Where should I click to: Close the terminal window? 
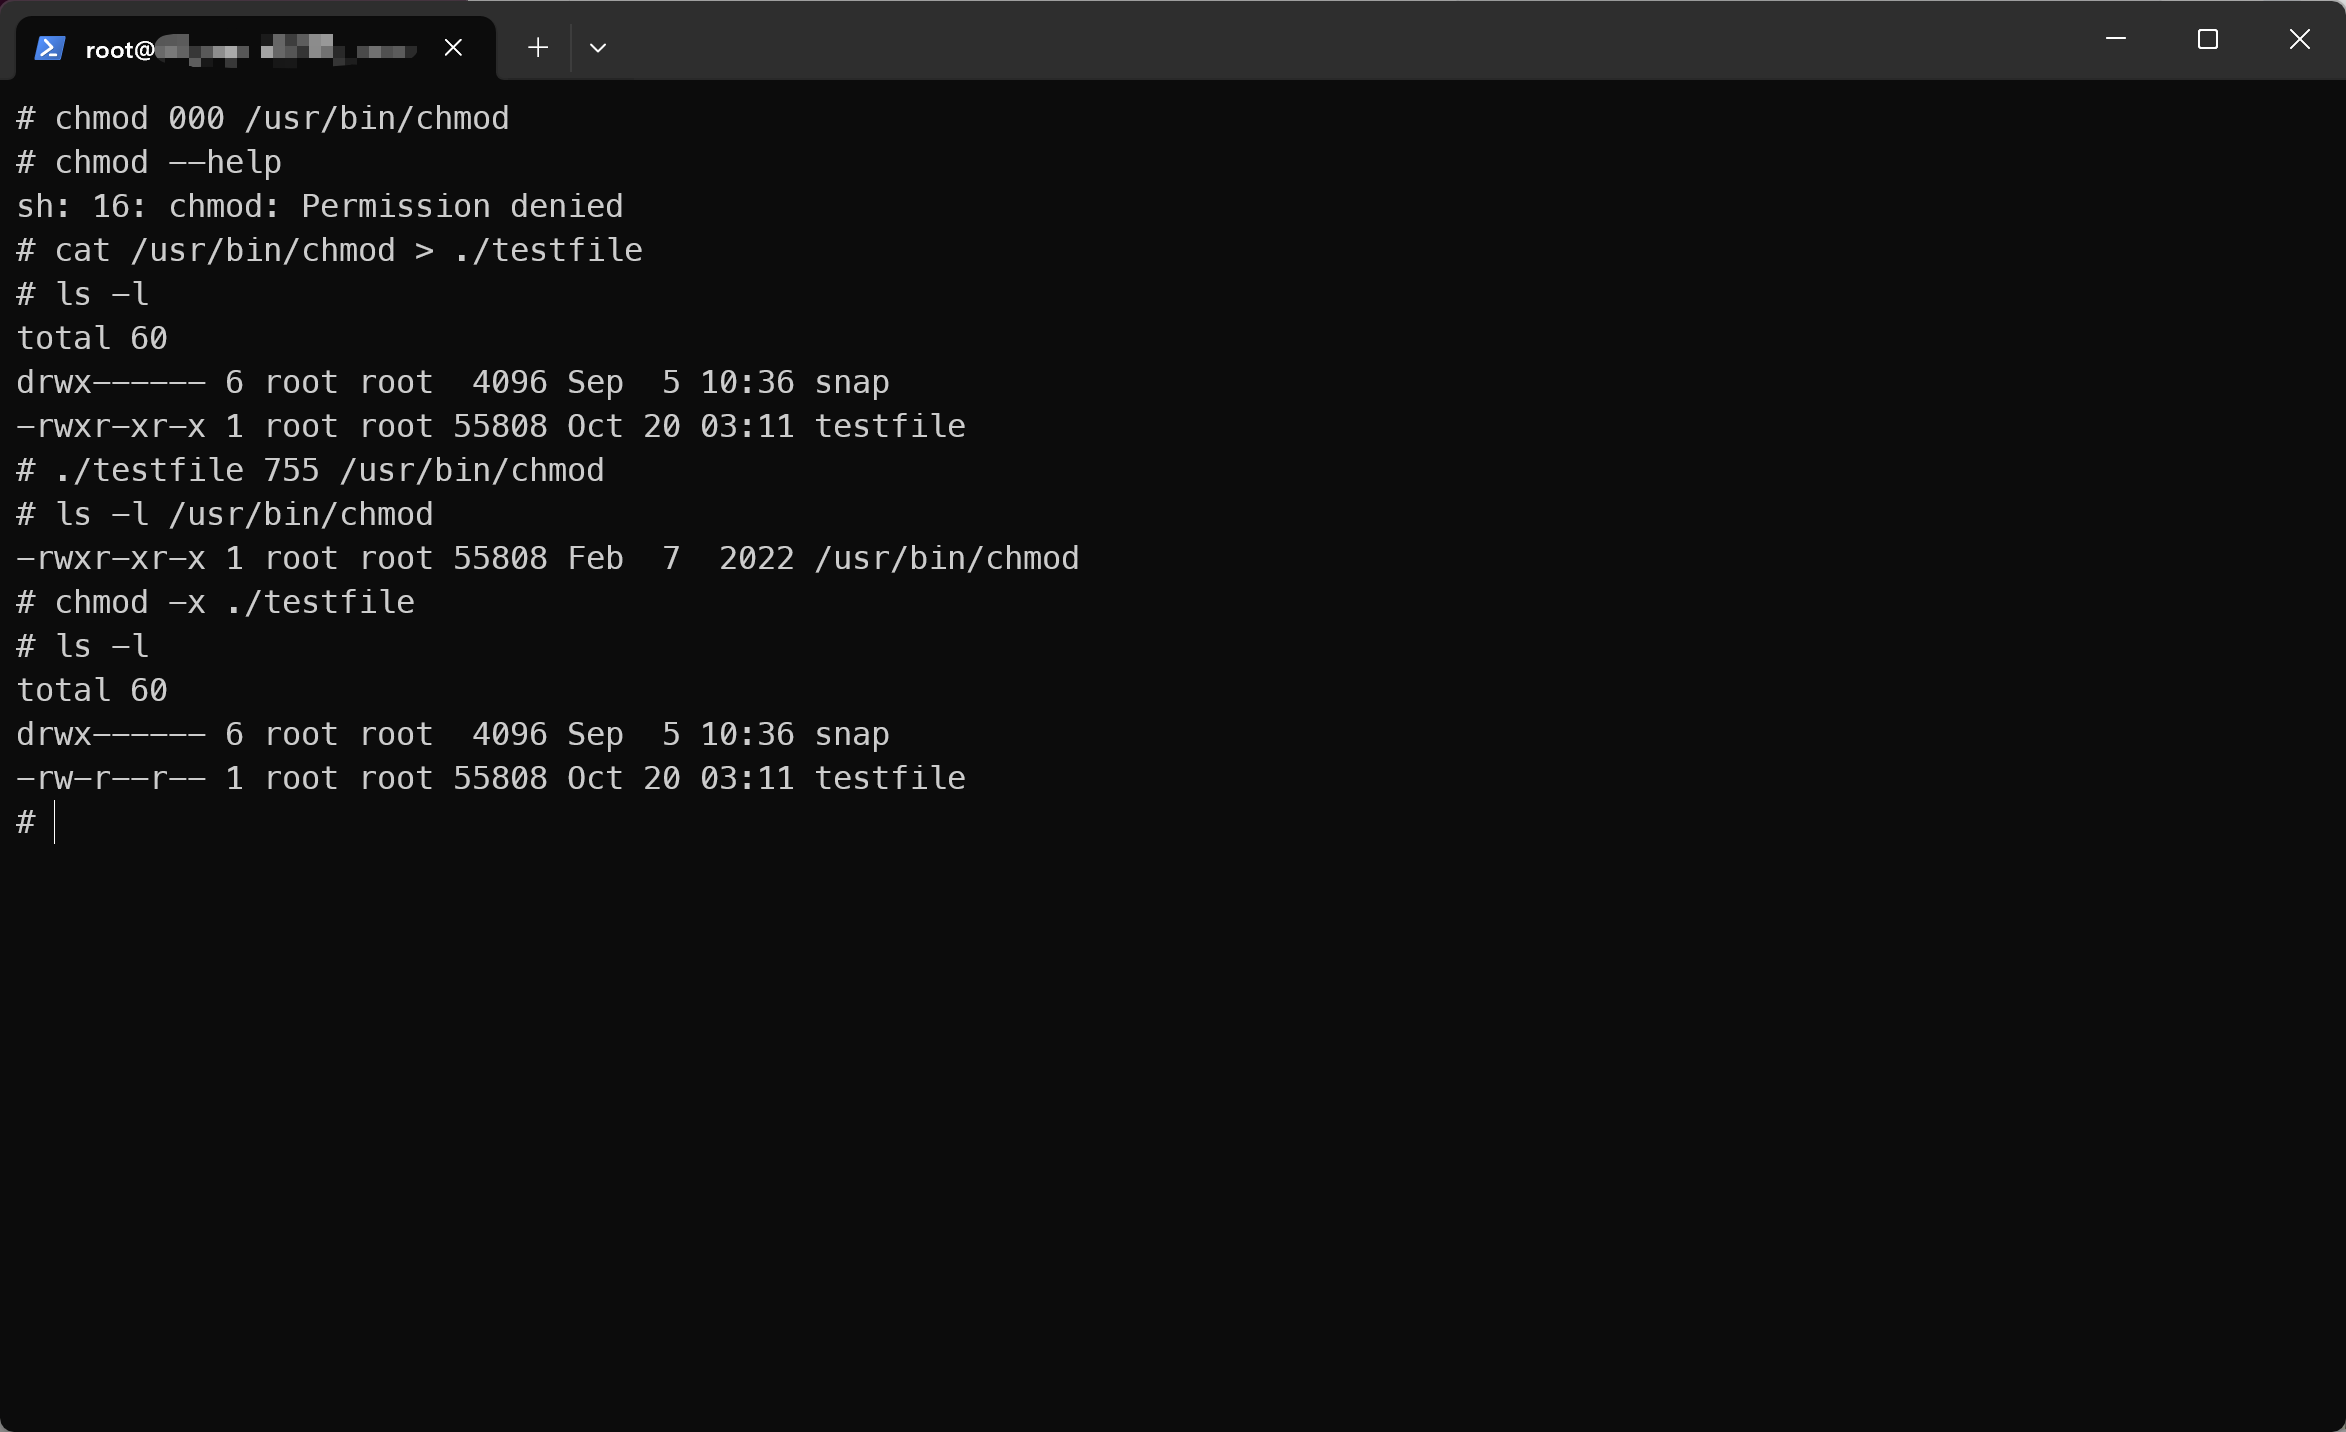click(2299, 40)
